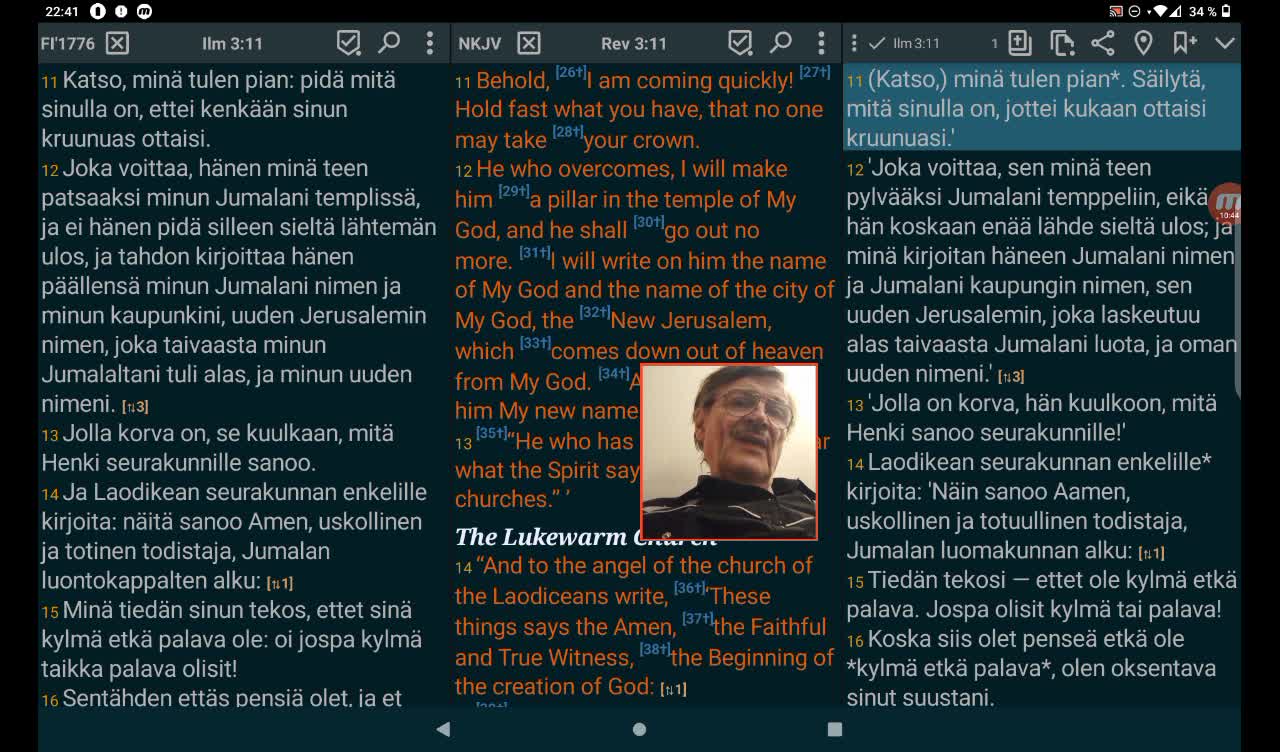Open footnote 33† before 'comes down out'
The image size is (1280, 752).
pyautogui.click(x=535, y=343)
